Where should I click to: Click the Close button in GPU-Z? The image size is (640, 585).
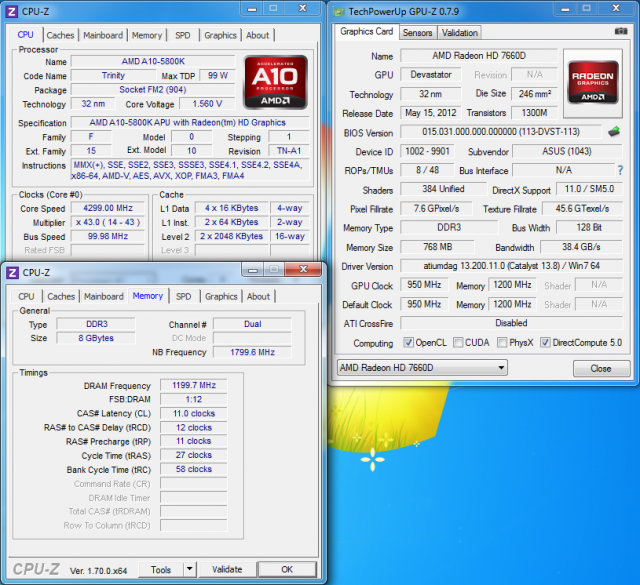601,368
